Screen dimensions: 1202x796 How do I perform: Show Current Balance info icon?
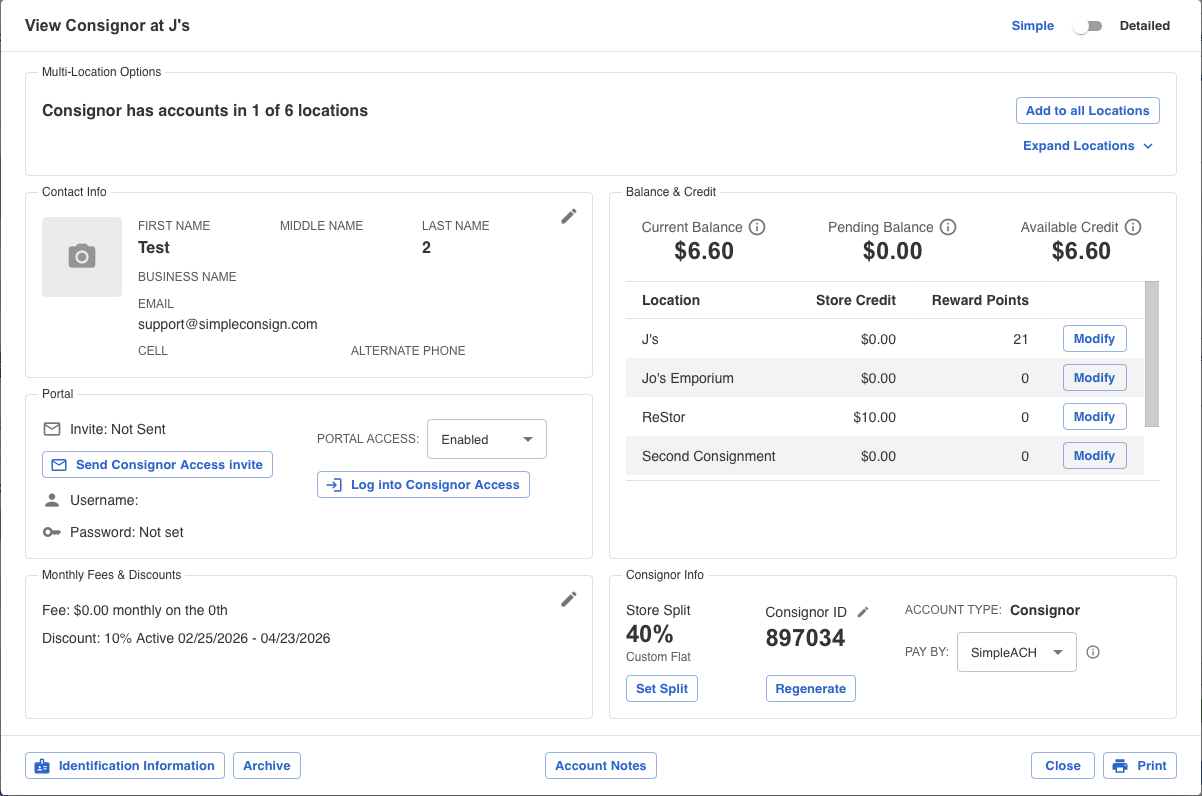pos(757,227)
